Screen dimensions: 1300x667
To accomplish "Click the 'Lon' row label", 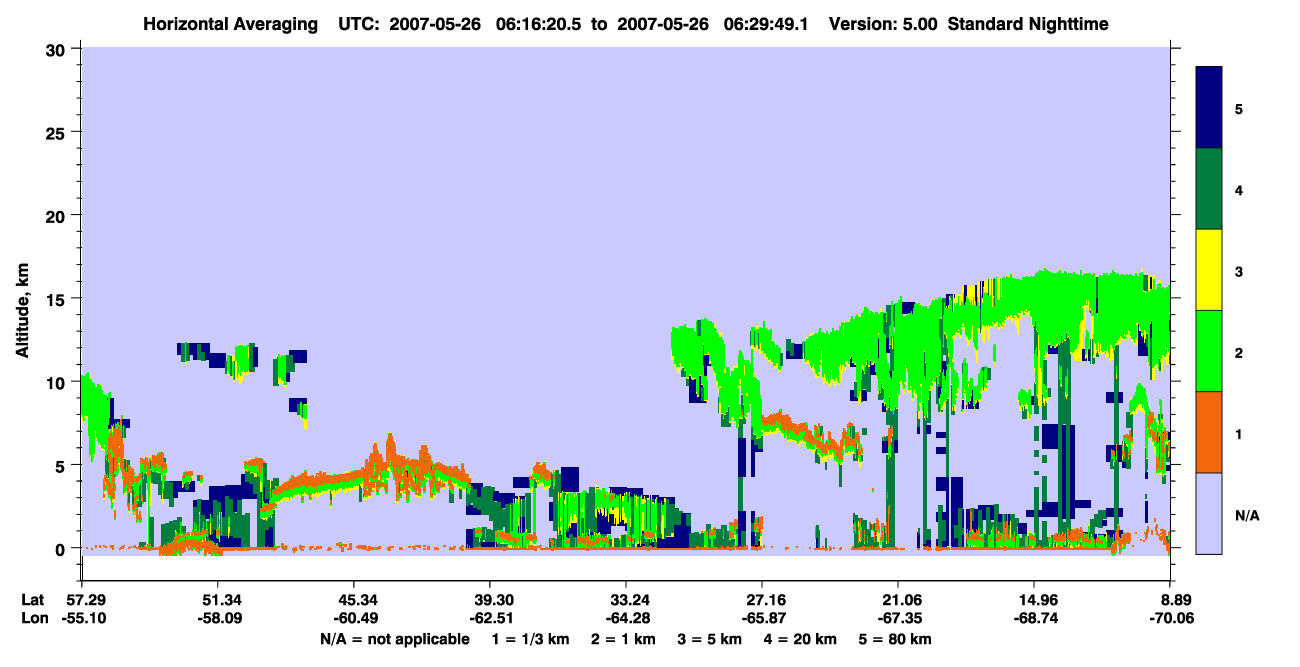I will [33, 618].
